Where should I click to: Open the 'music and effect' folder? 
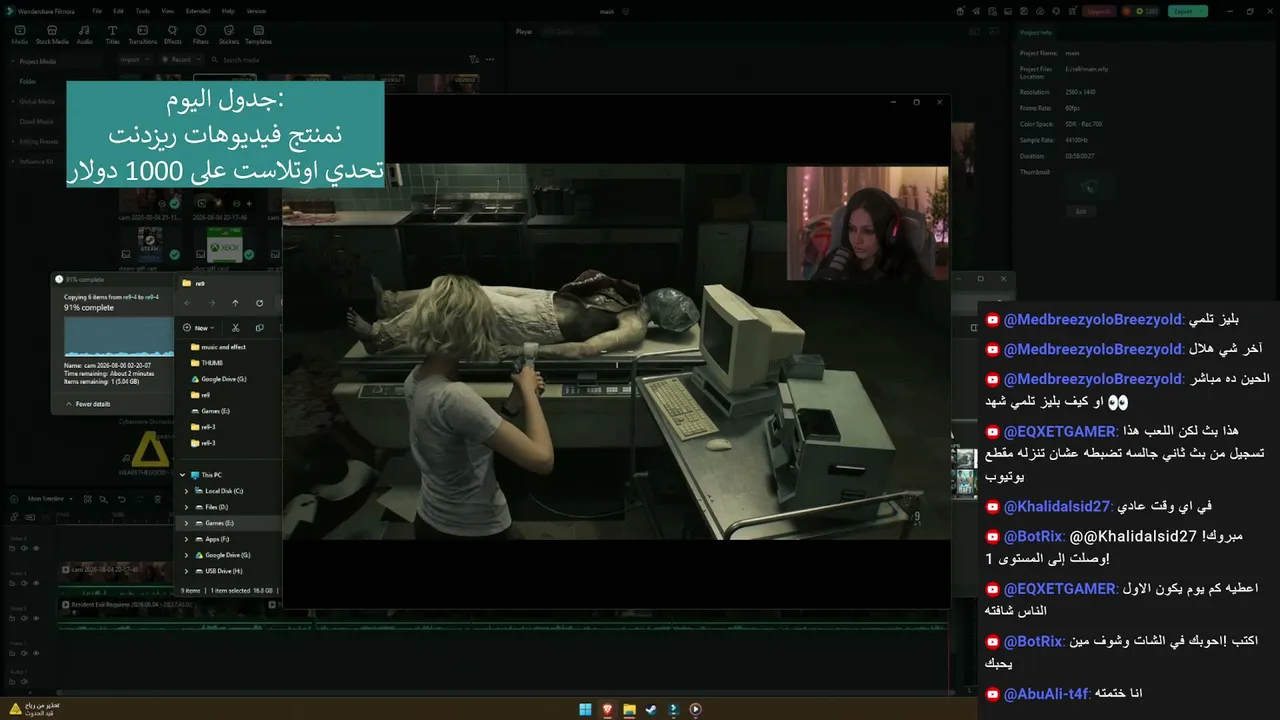click(218, 347)
